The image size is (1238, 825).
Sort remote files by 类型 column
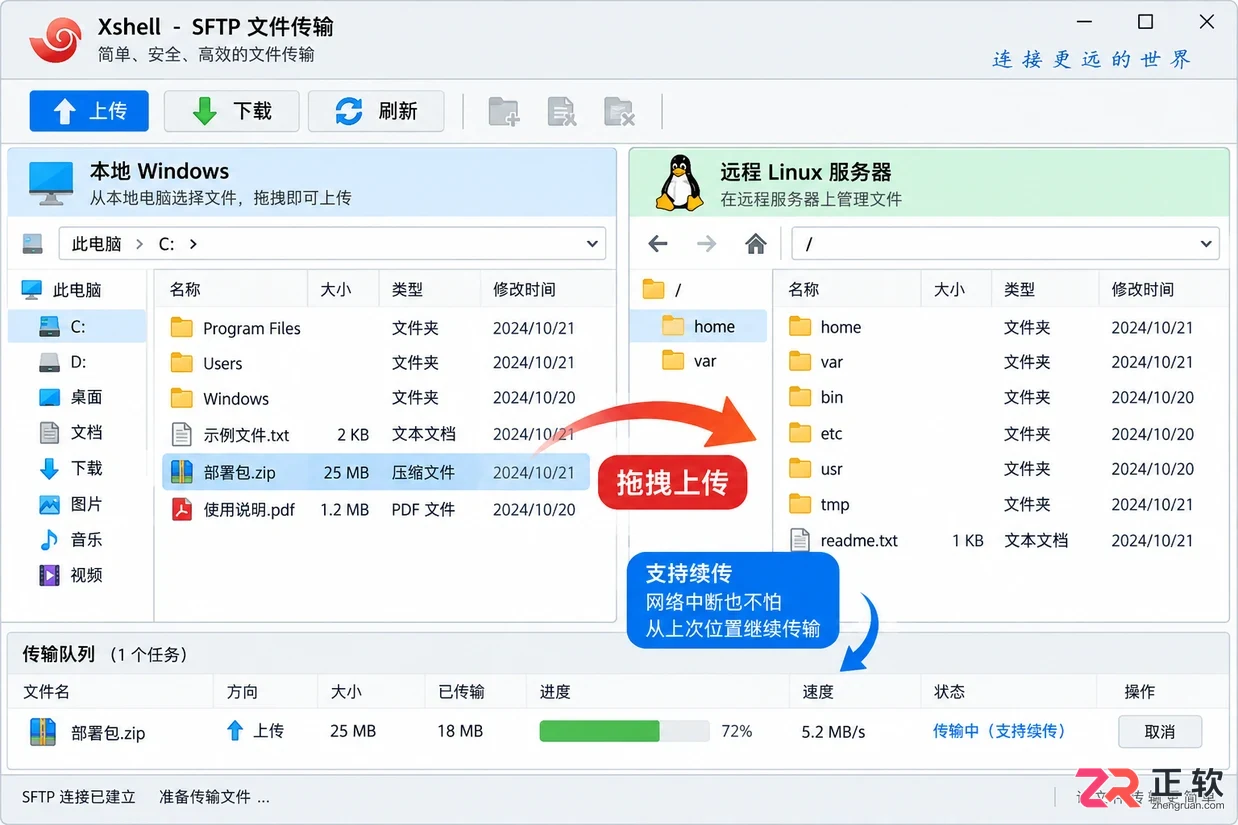pos(1020,289)
